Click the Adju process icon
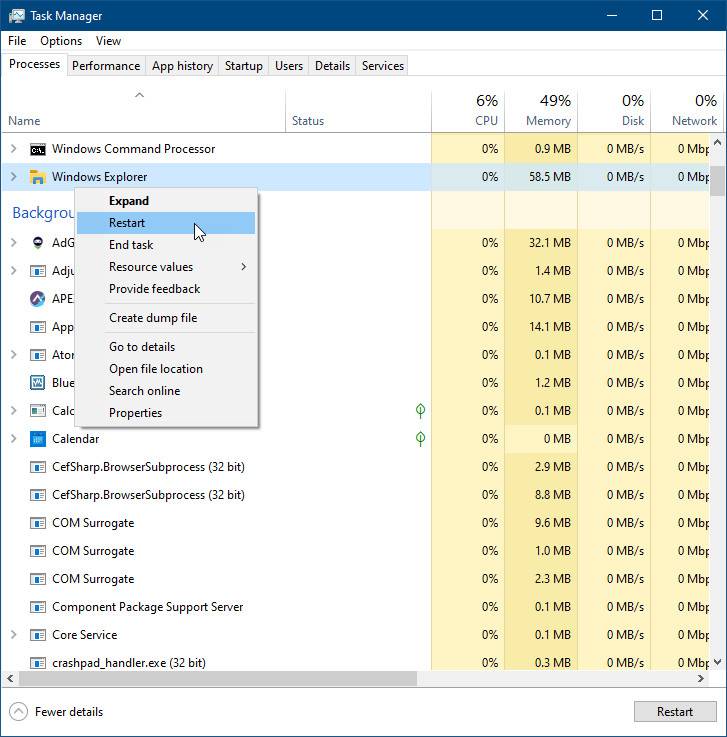The height and width of the screenshot is (737, 727). pyautogui.click(x=38, y=271)
